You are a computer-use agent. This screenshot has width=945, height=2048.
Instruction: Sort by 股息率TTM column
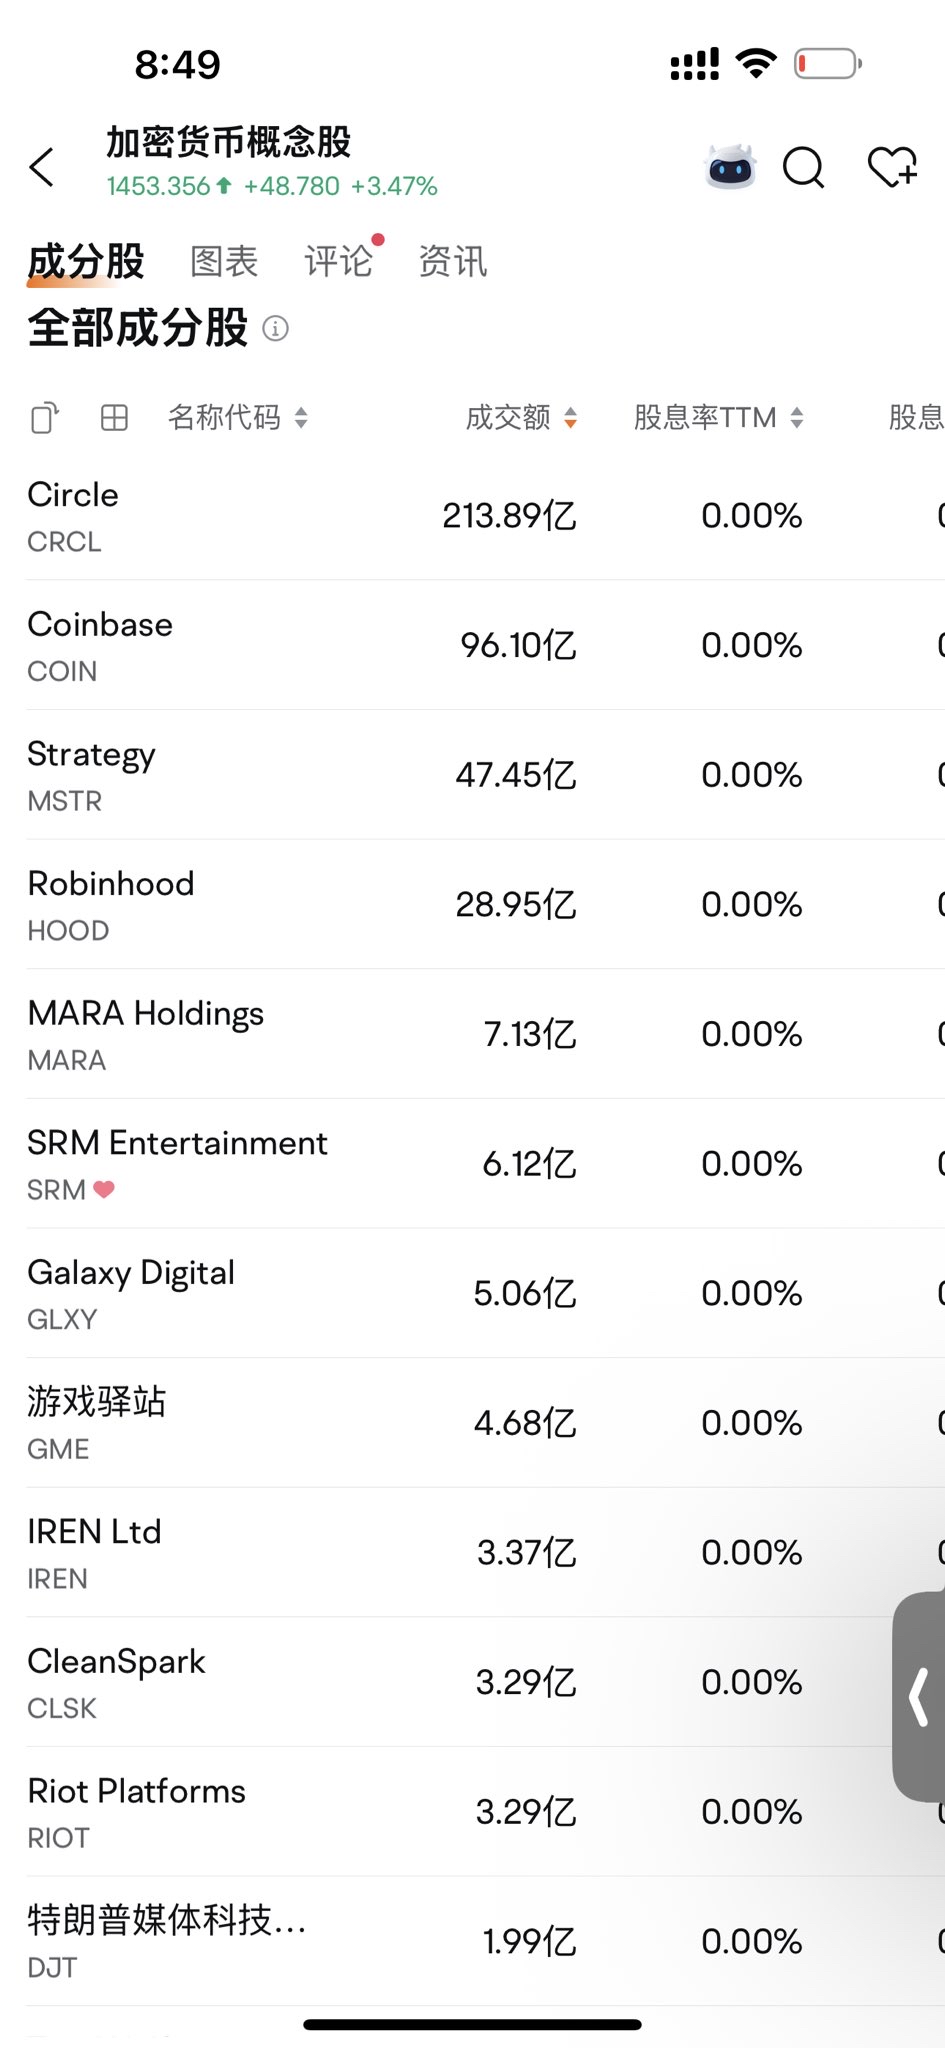tap(719, 417)
